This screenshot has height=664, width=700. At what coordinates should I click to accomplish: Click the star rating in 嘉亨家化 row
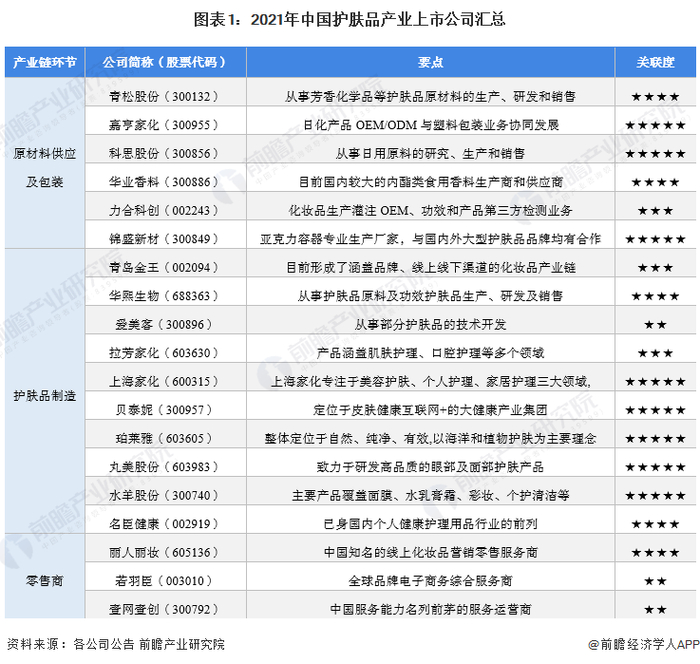coord(655,125)
